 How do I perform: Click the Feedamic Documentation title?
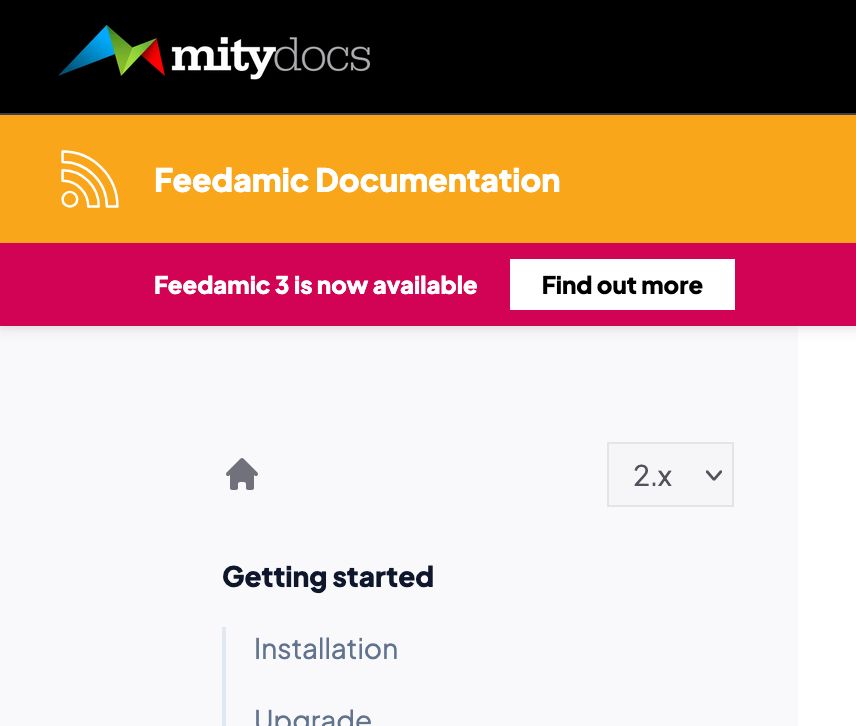coord(357,180)
